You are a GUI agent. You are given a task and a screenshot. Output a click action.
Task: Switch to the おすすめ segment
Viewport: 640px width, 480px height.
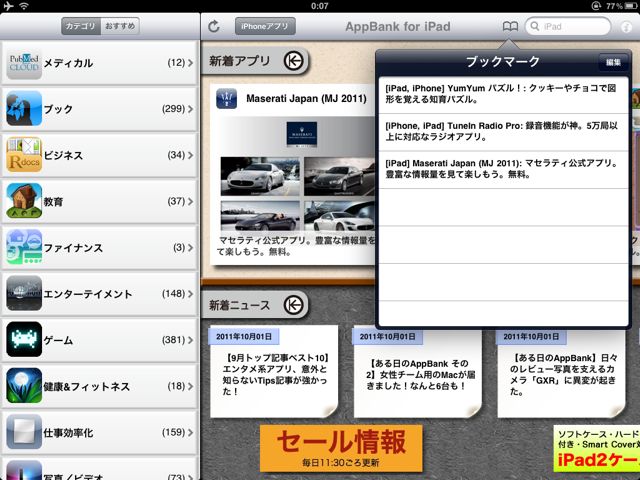[120, 26]
